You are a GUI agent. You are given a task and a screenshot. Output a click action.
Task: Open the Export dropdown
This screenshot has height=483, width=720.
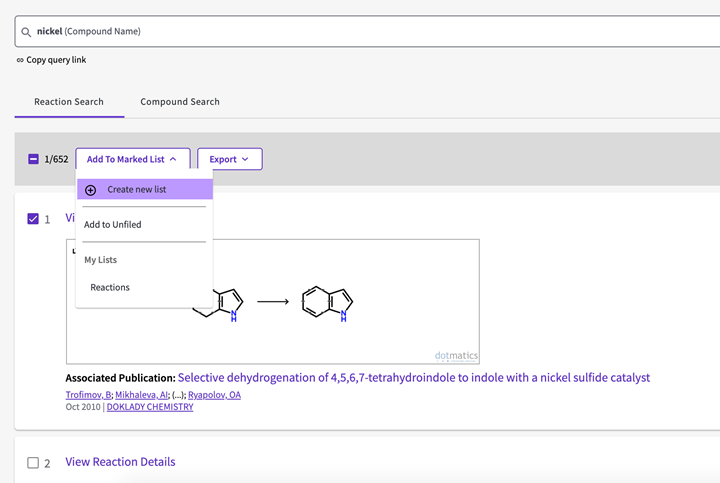point(230,159)
